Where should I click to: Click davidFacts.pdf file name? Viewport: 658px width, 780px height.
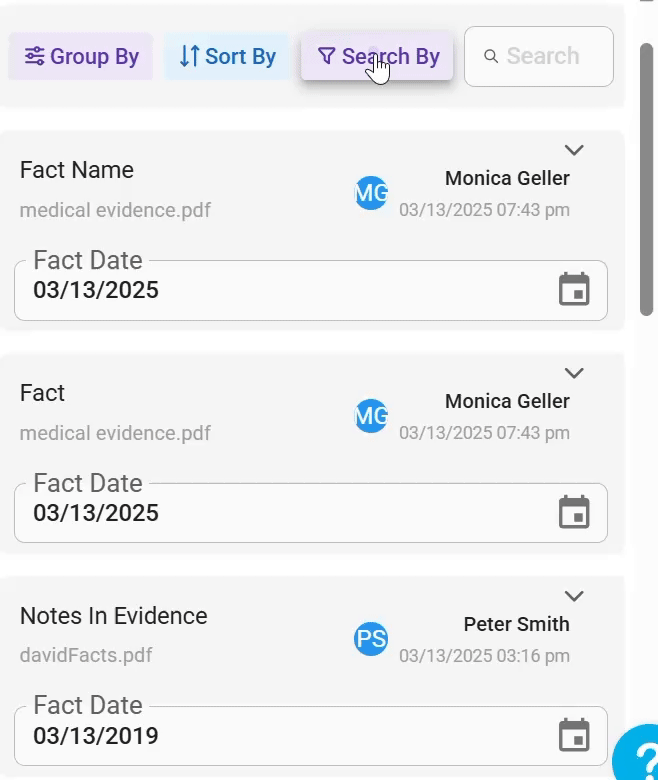coord(86,655)
